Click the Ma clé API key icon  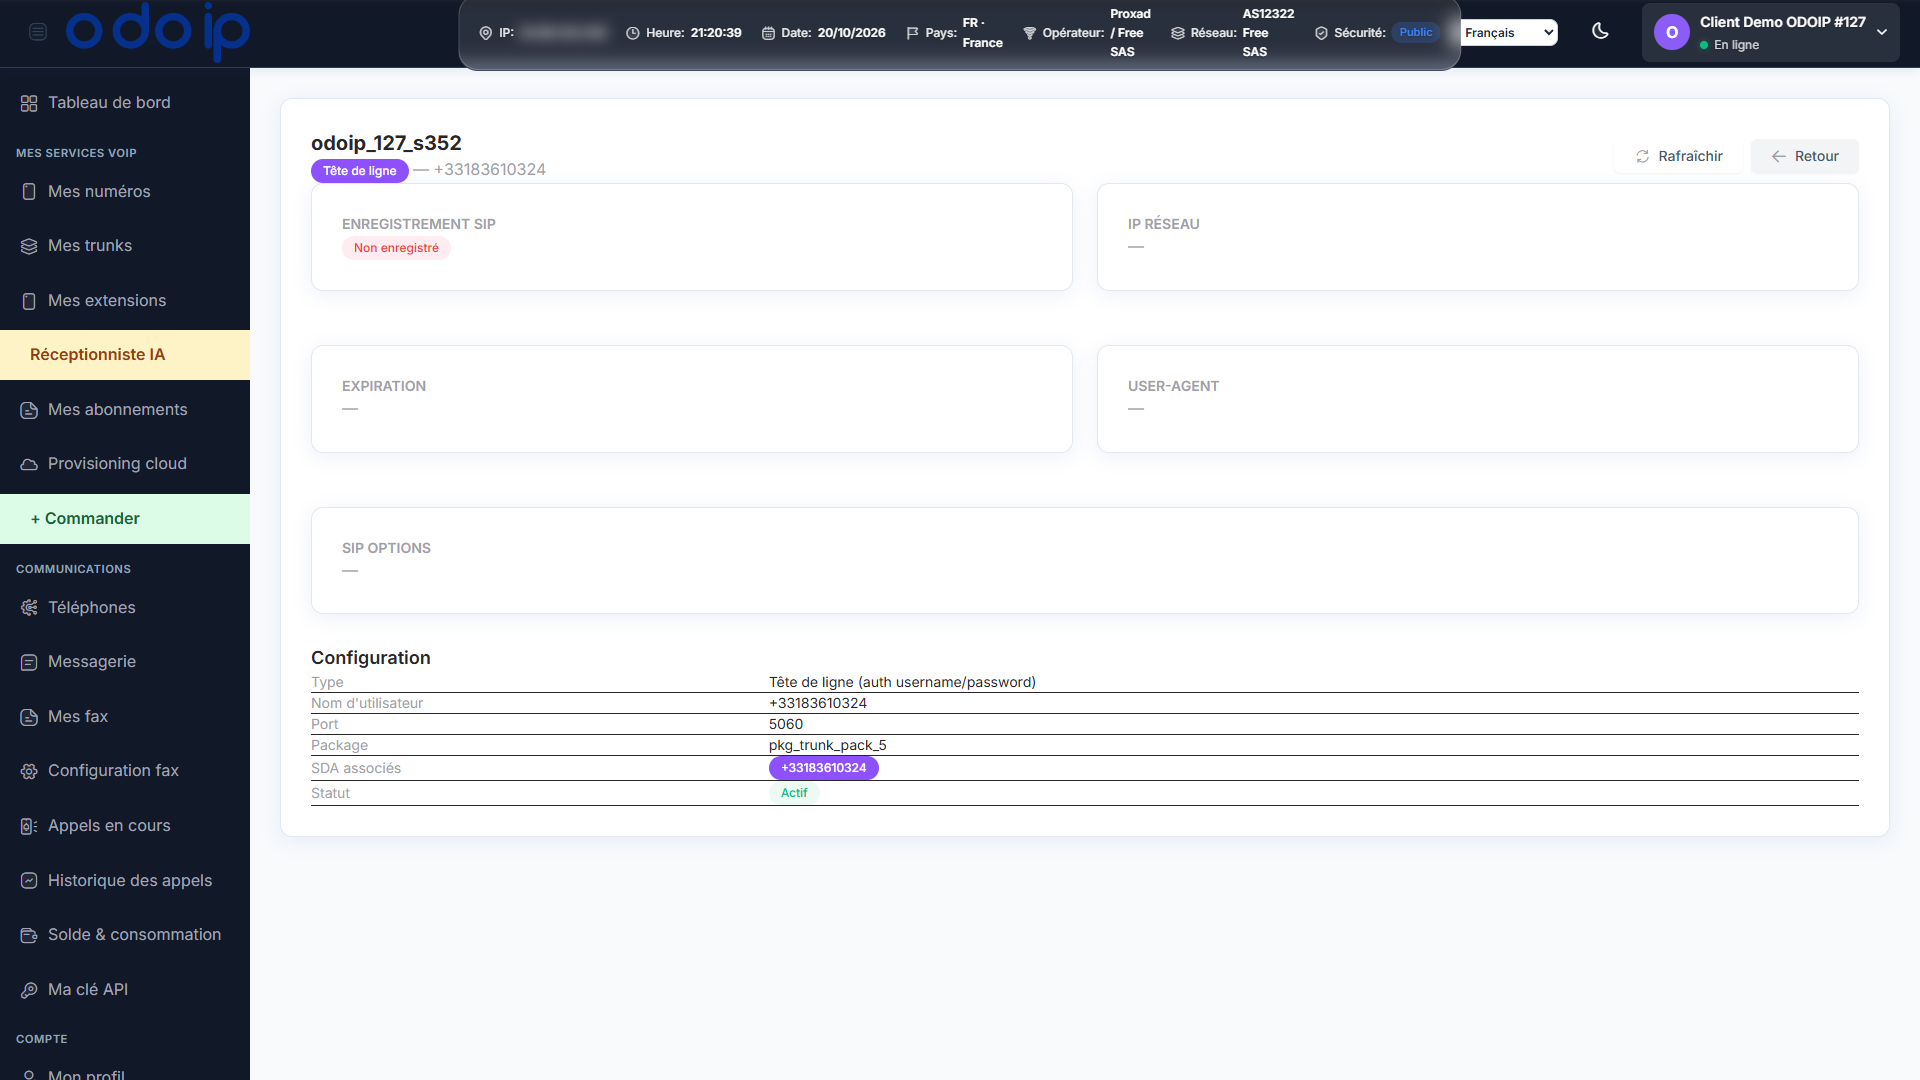(x=29, y=990)
